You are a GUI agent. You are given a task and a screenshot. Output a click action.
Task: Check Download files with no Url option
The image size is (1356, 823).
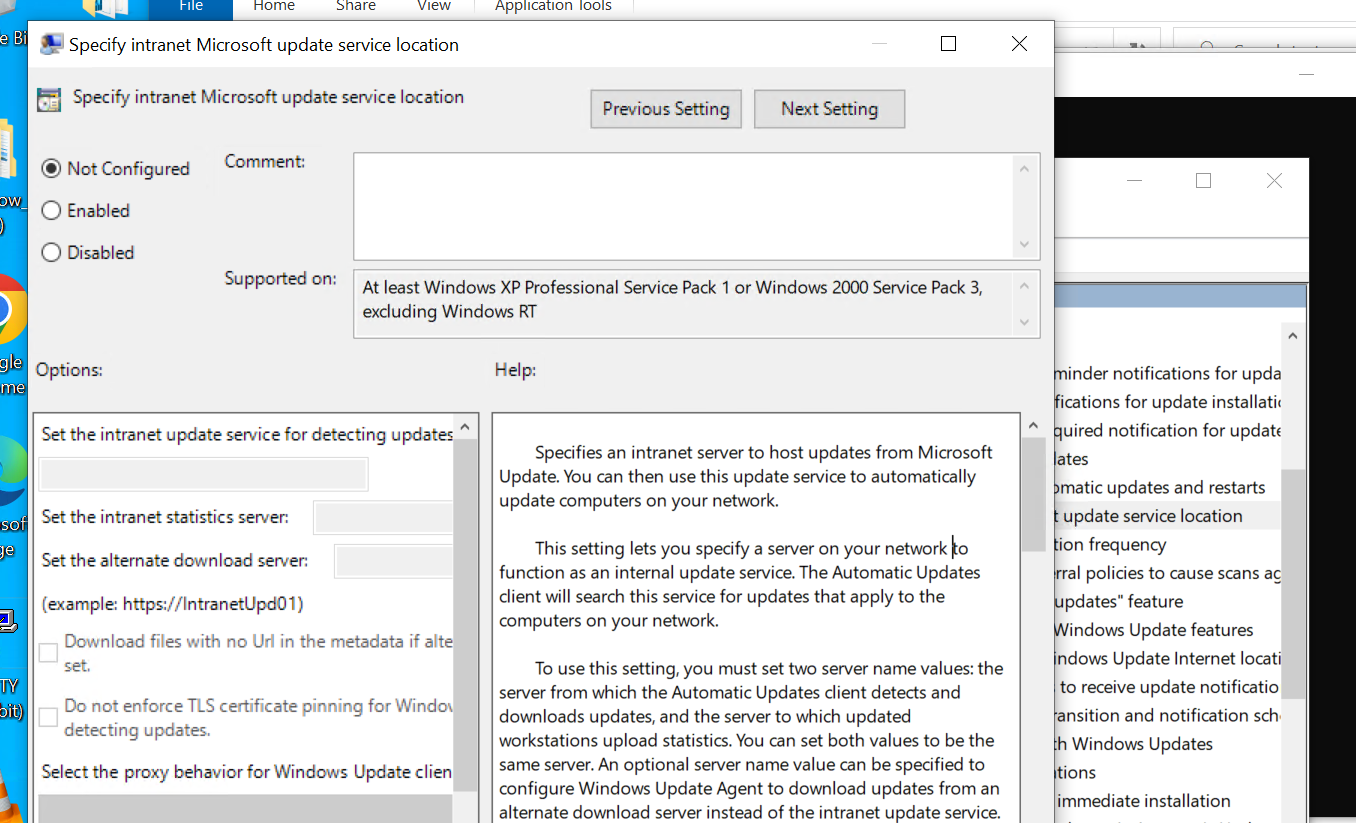(x=48, y=653)
